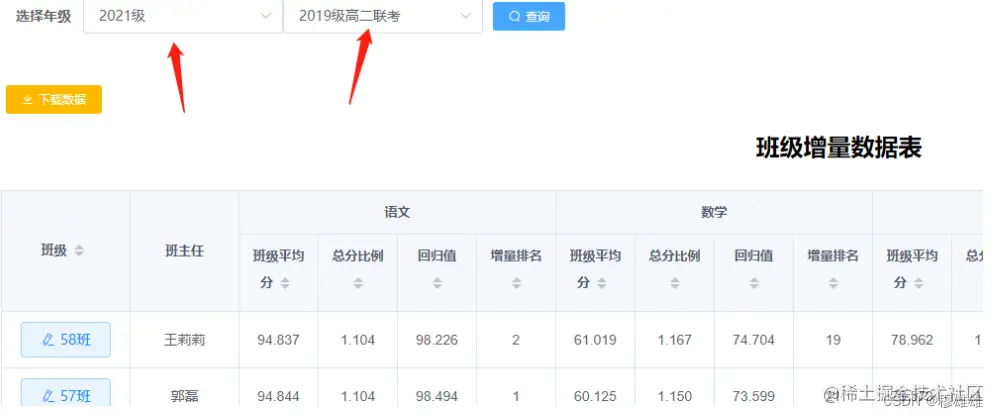Sort by 数学 总分比例 column
Image resolution: width=998 pixels, height=418 pixels.
point(675,283)
